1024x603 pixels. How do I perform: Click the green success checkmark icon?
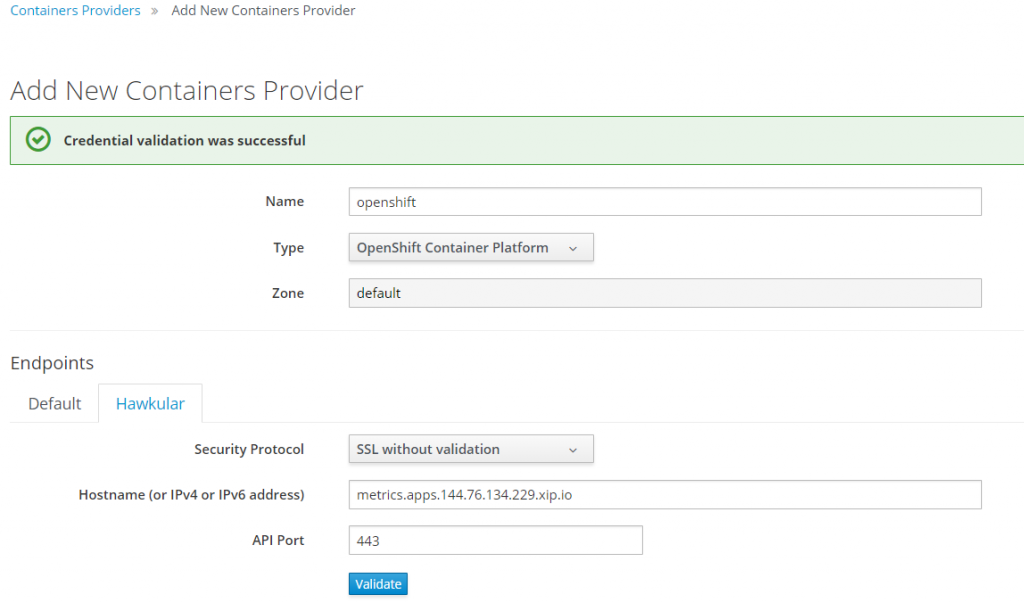click(x=38, y=140)
